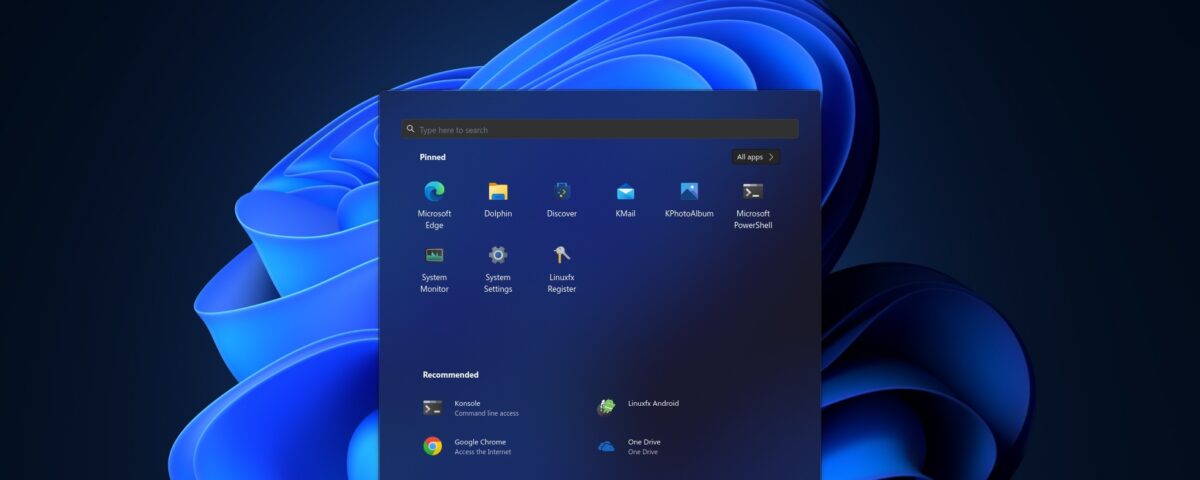Select the "System Settings" label
Viewport: 1200px width, 480px height.
pos(498,283)
